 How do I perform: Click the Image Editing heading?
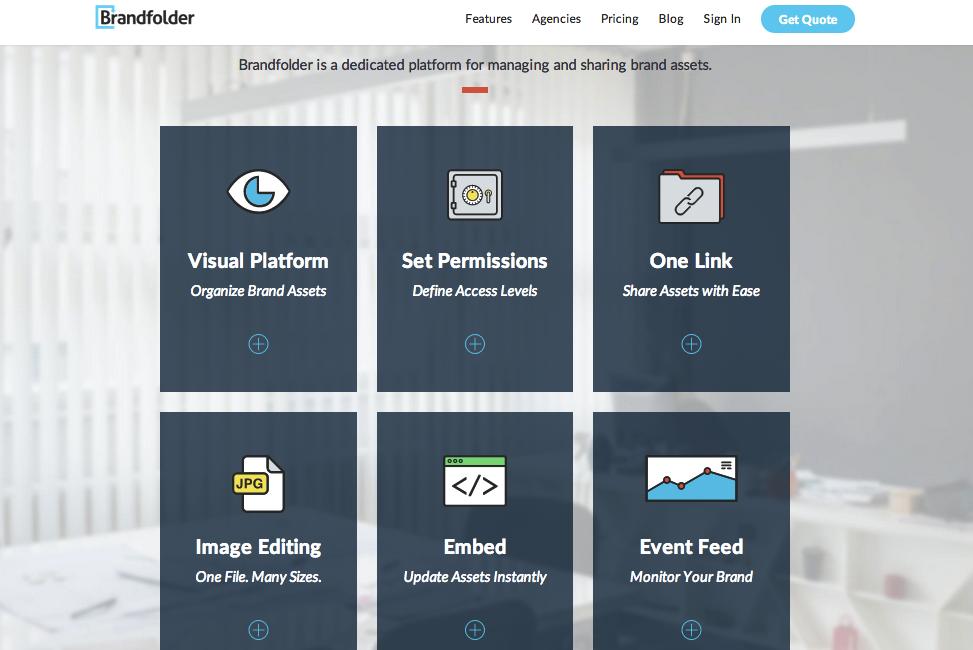[x=258, y=547]
